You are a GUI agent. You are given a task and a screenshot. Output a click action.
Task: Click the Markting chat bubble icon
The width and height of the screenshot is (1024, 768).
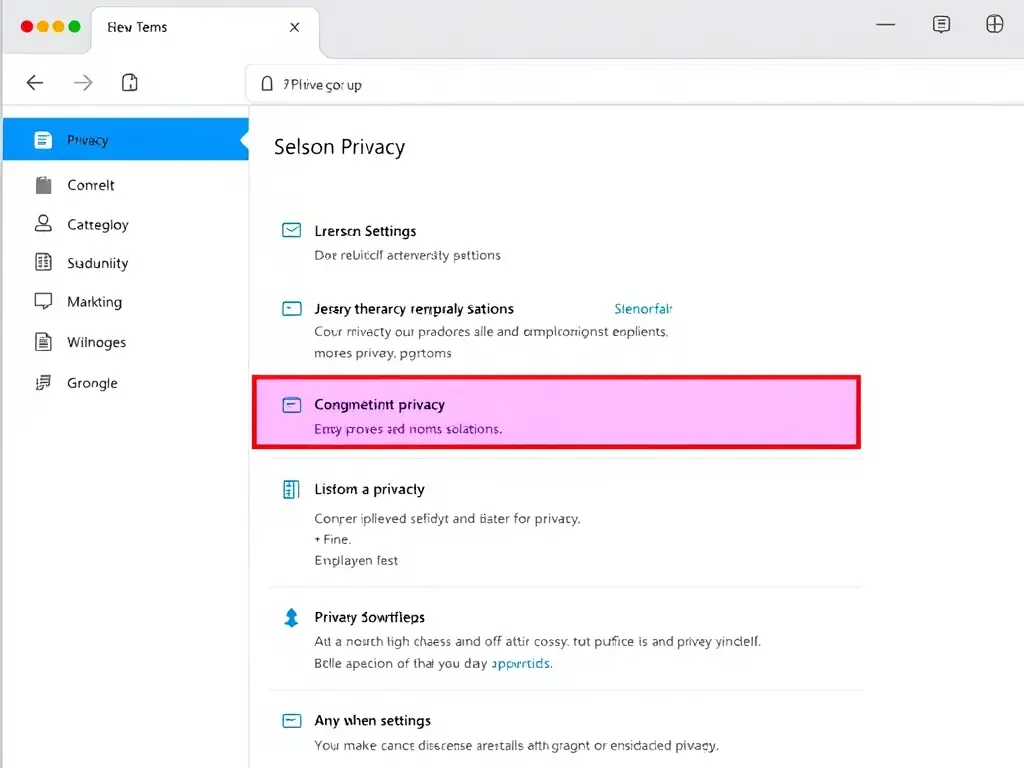(43, 301)
